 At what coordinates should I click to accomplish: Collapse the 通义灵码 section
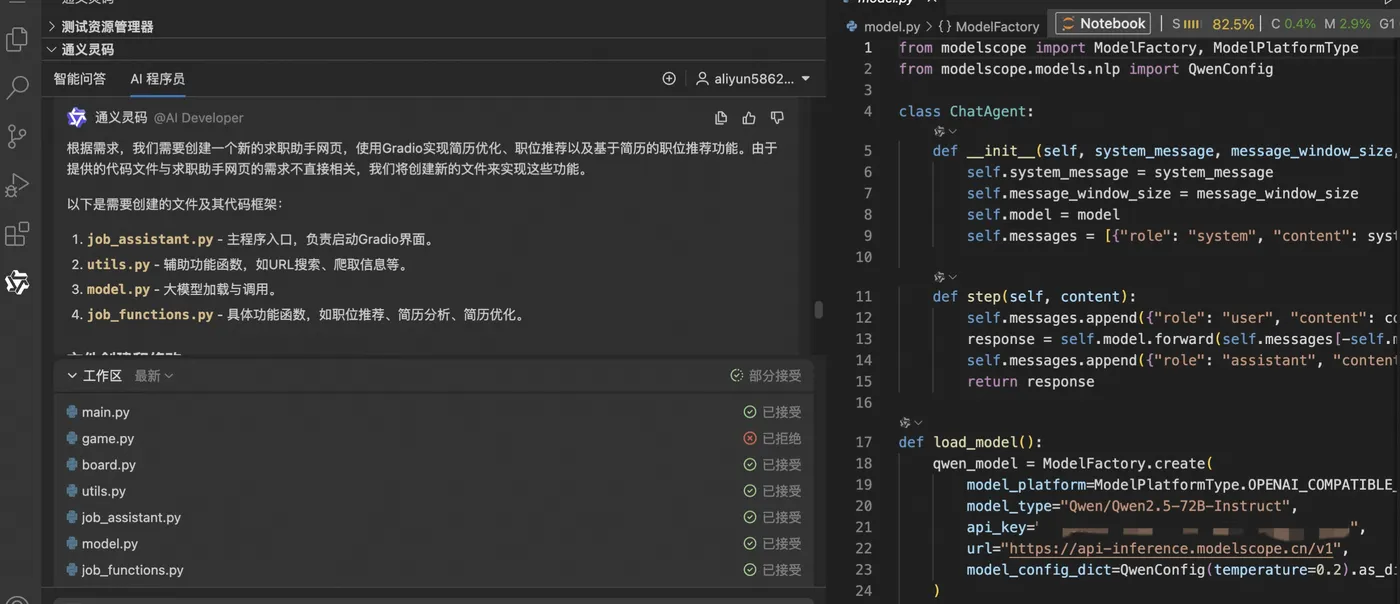coord(51,49)
